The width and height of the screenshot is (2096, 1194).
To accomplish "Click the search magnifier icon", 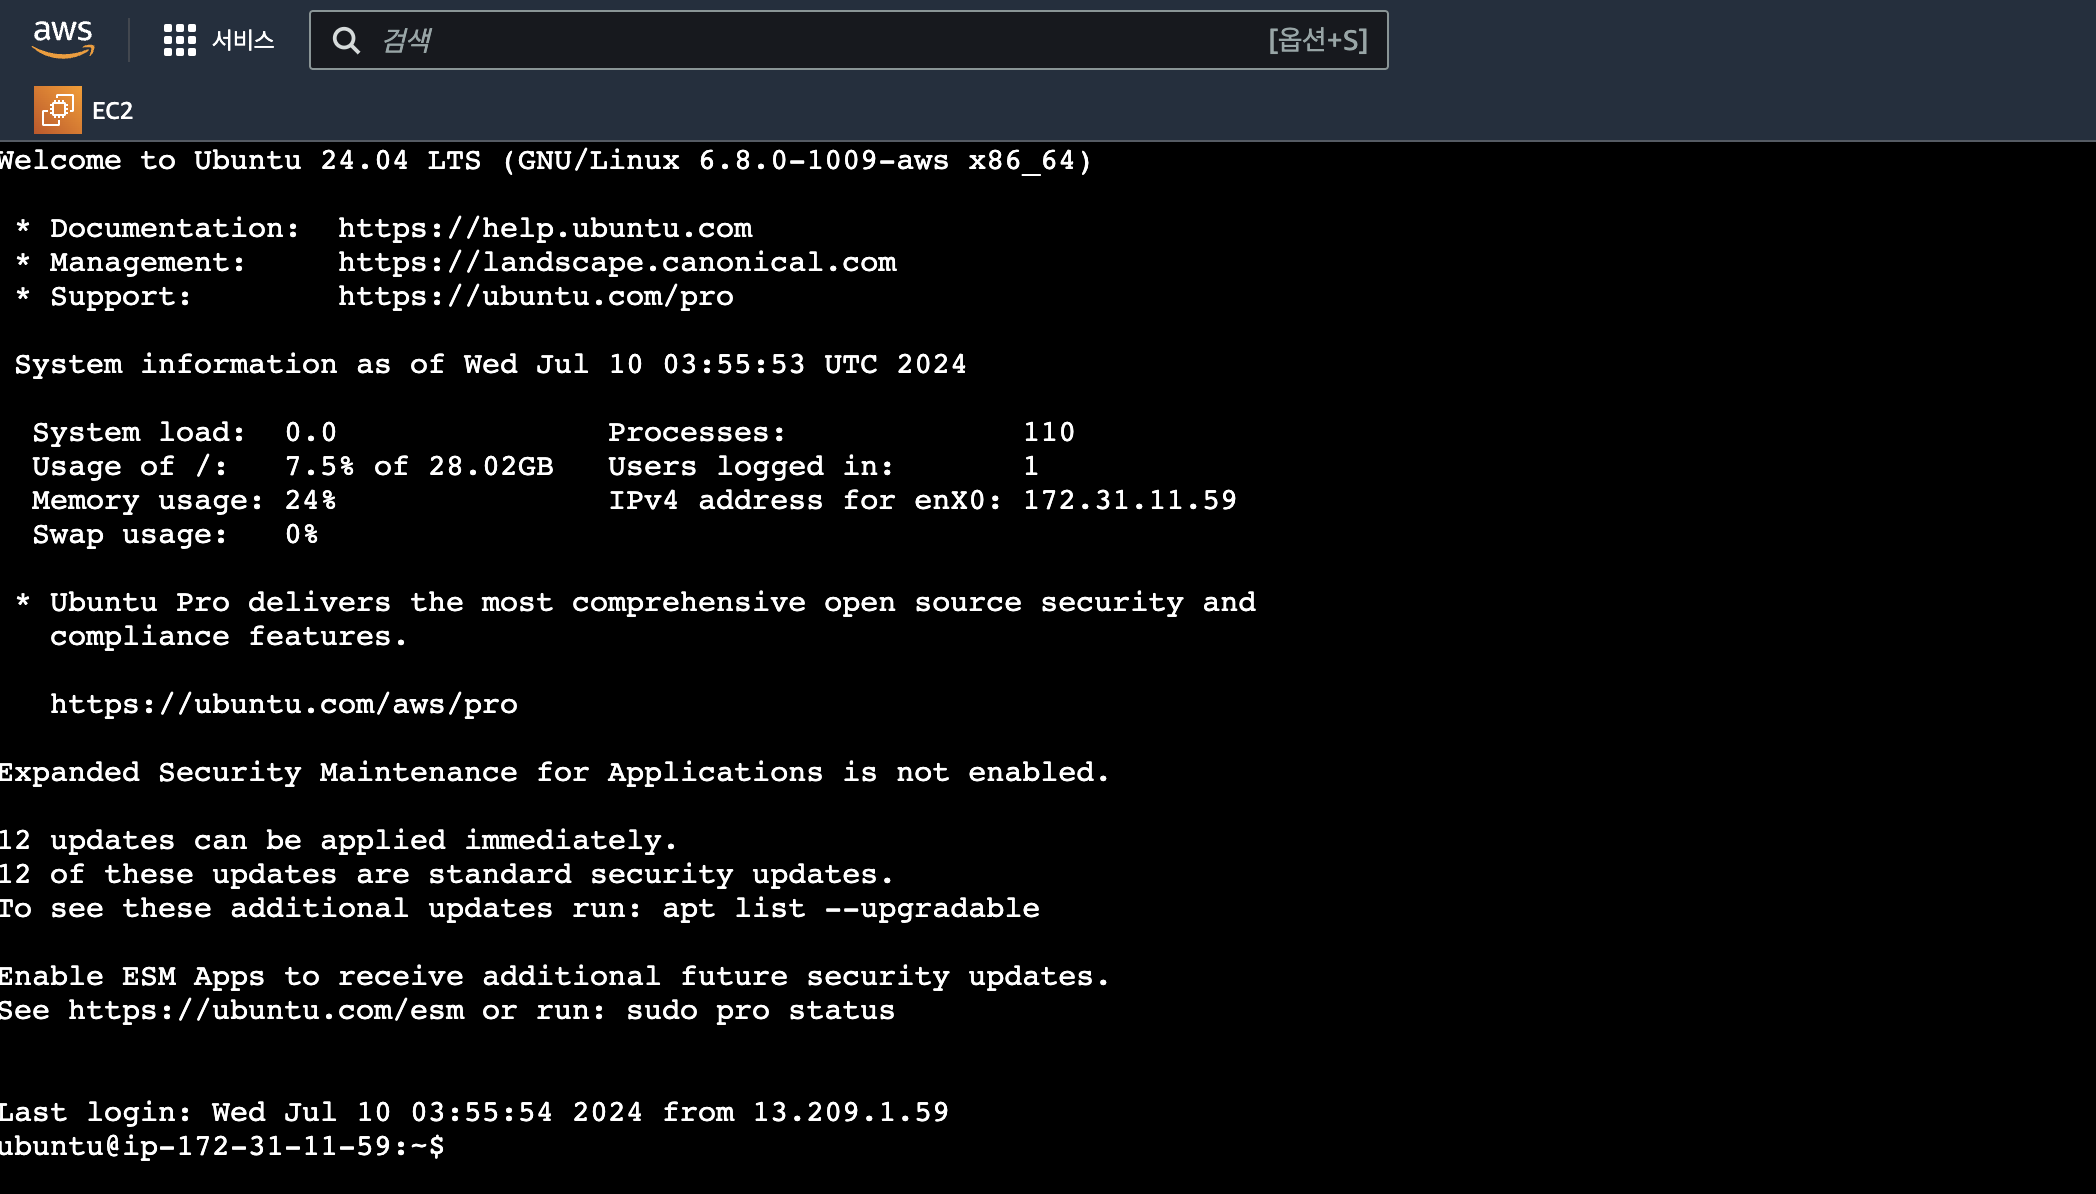I will [x=346, y=40].
